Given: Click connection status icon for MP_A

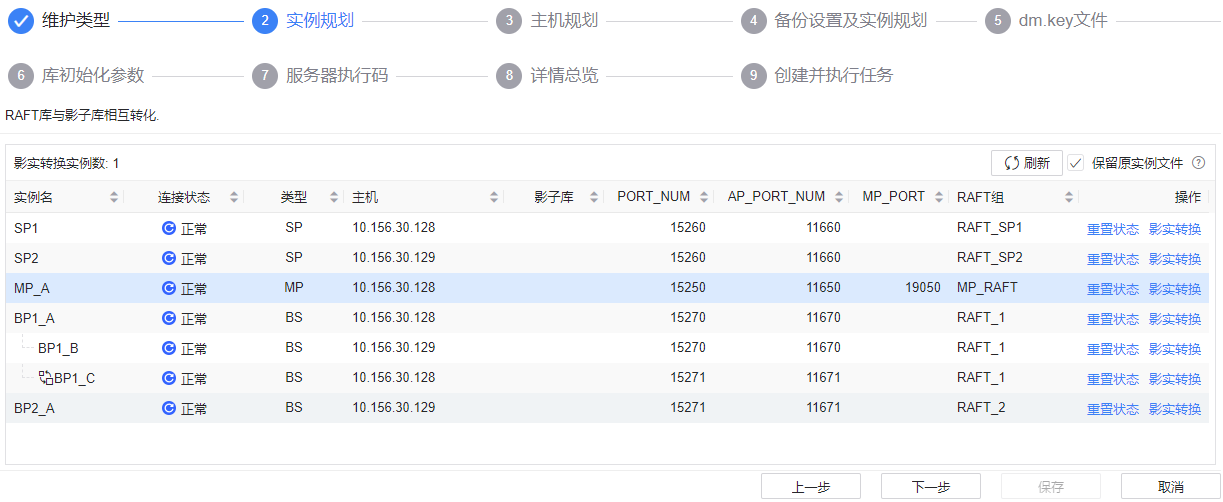Looking at the screenshot, I should coord(169,288).
